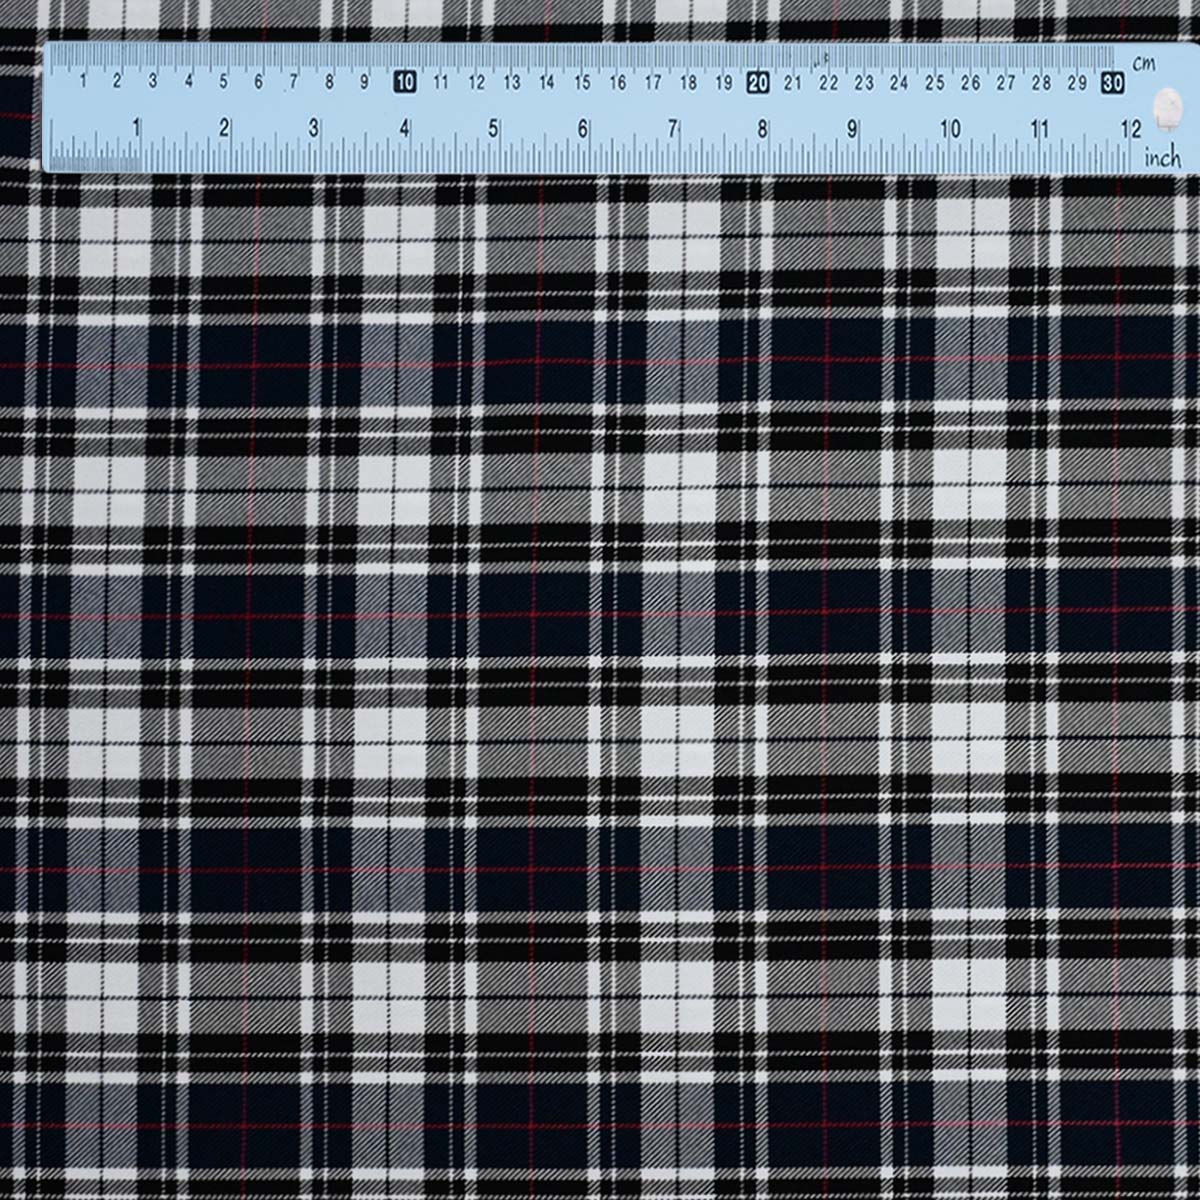Click the boxed 30 cm mark on ruler

1112,83
